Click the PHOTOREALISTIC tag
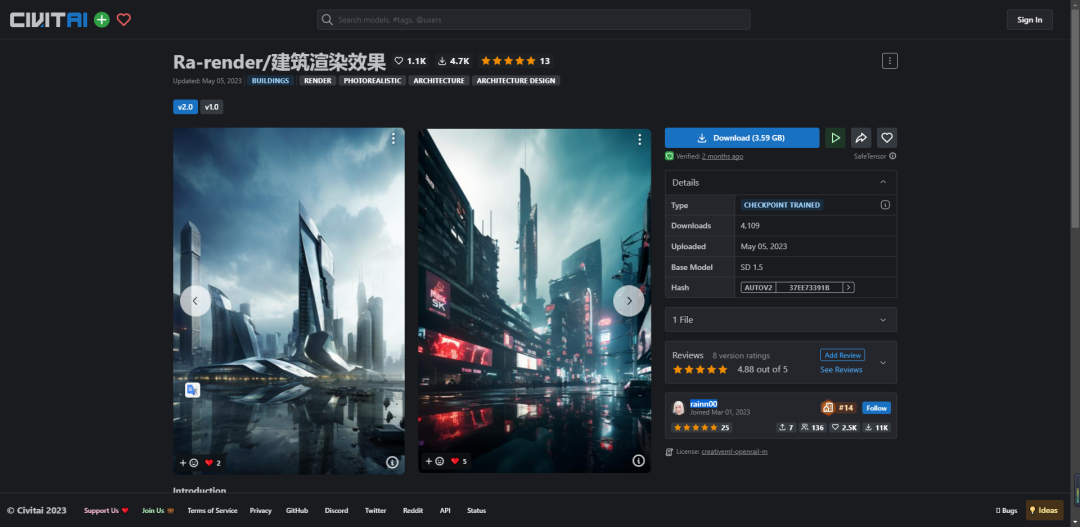 point(373,81)
